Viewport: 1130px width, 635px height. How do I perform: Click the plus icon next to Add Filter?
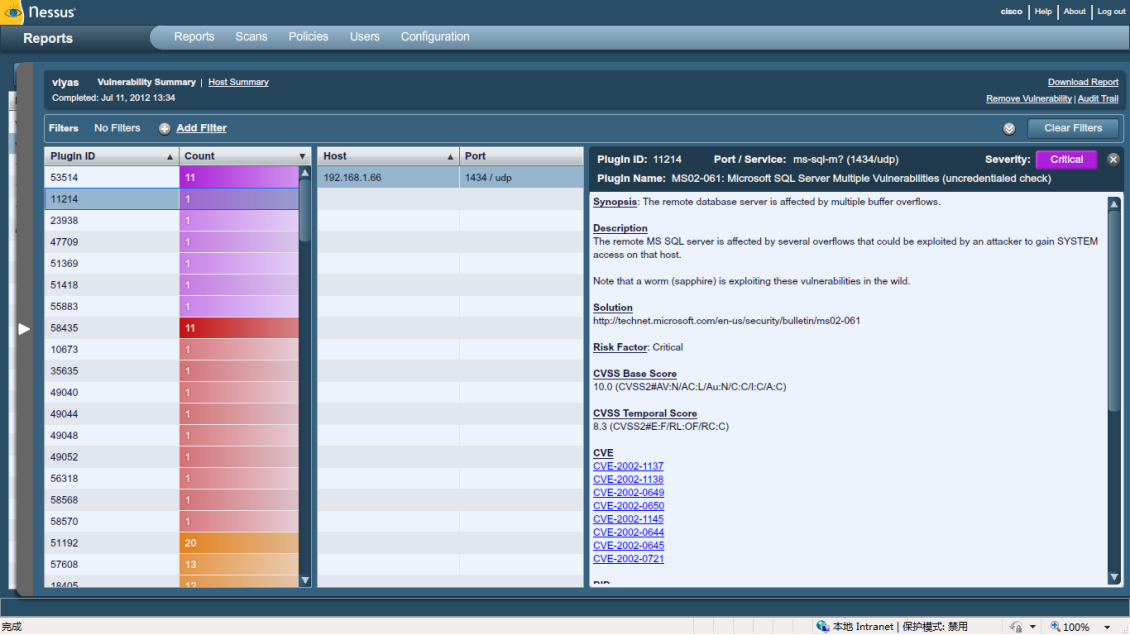(164, 128)
